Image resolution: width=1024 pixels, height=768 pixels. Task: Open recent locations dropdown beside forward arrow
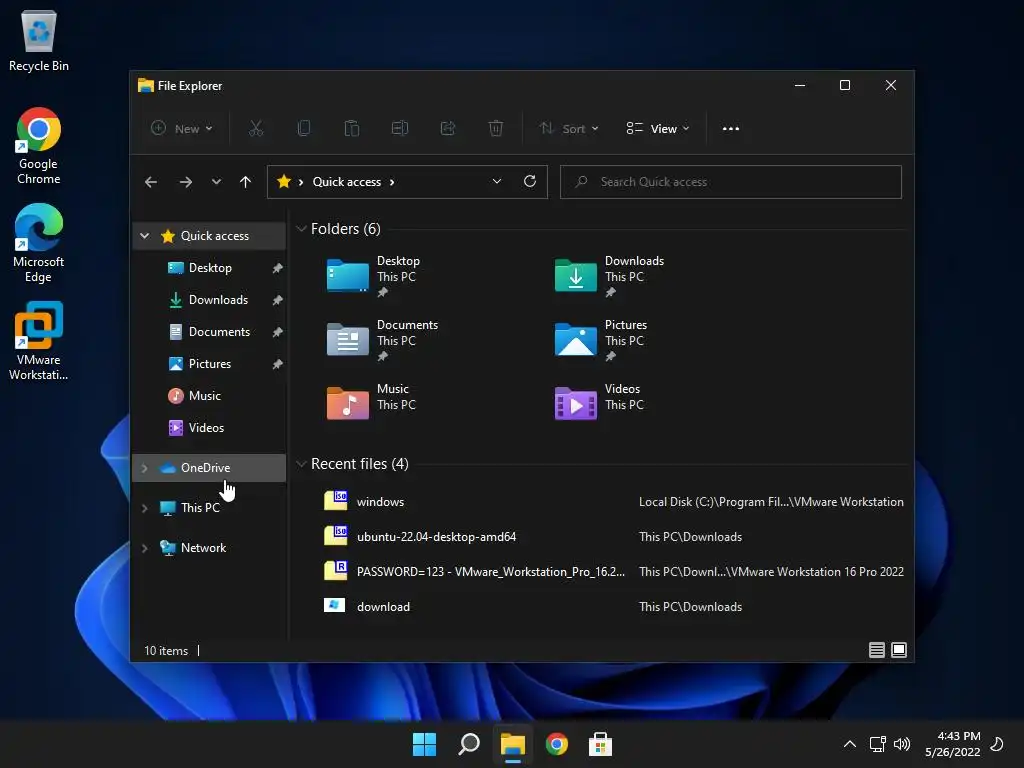pos(216,182)
